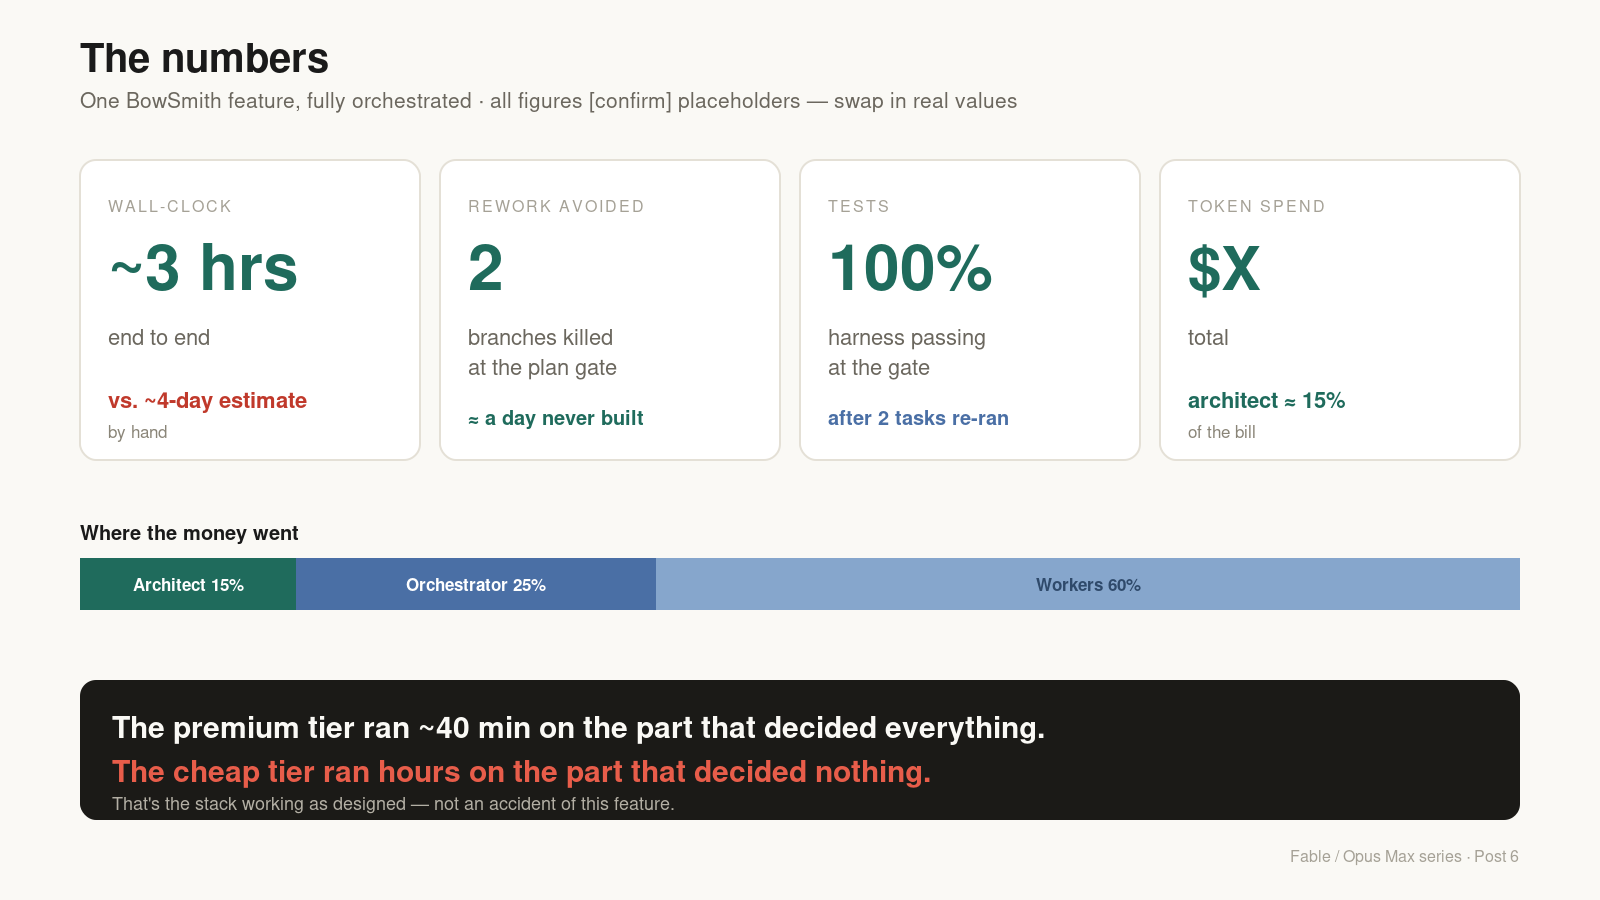Select the large '2' value
1600x900 pixels.
click(486, 268)
